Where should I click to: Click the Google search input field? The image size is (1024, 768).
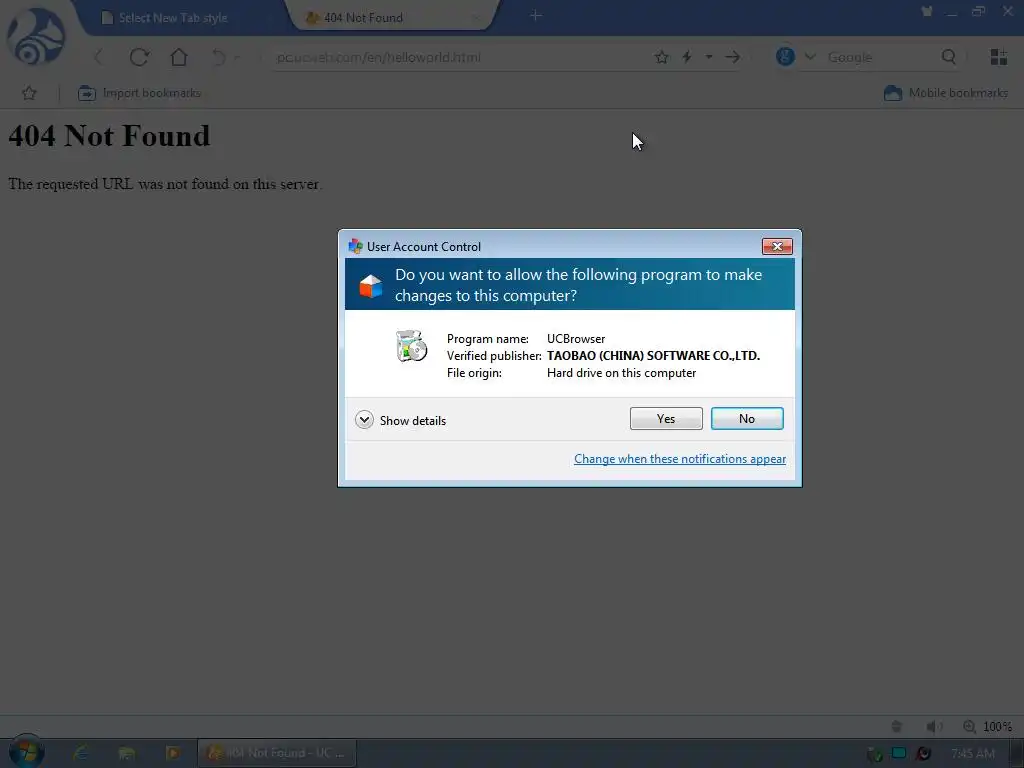coord(878,57)
